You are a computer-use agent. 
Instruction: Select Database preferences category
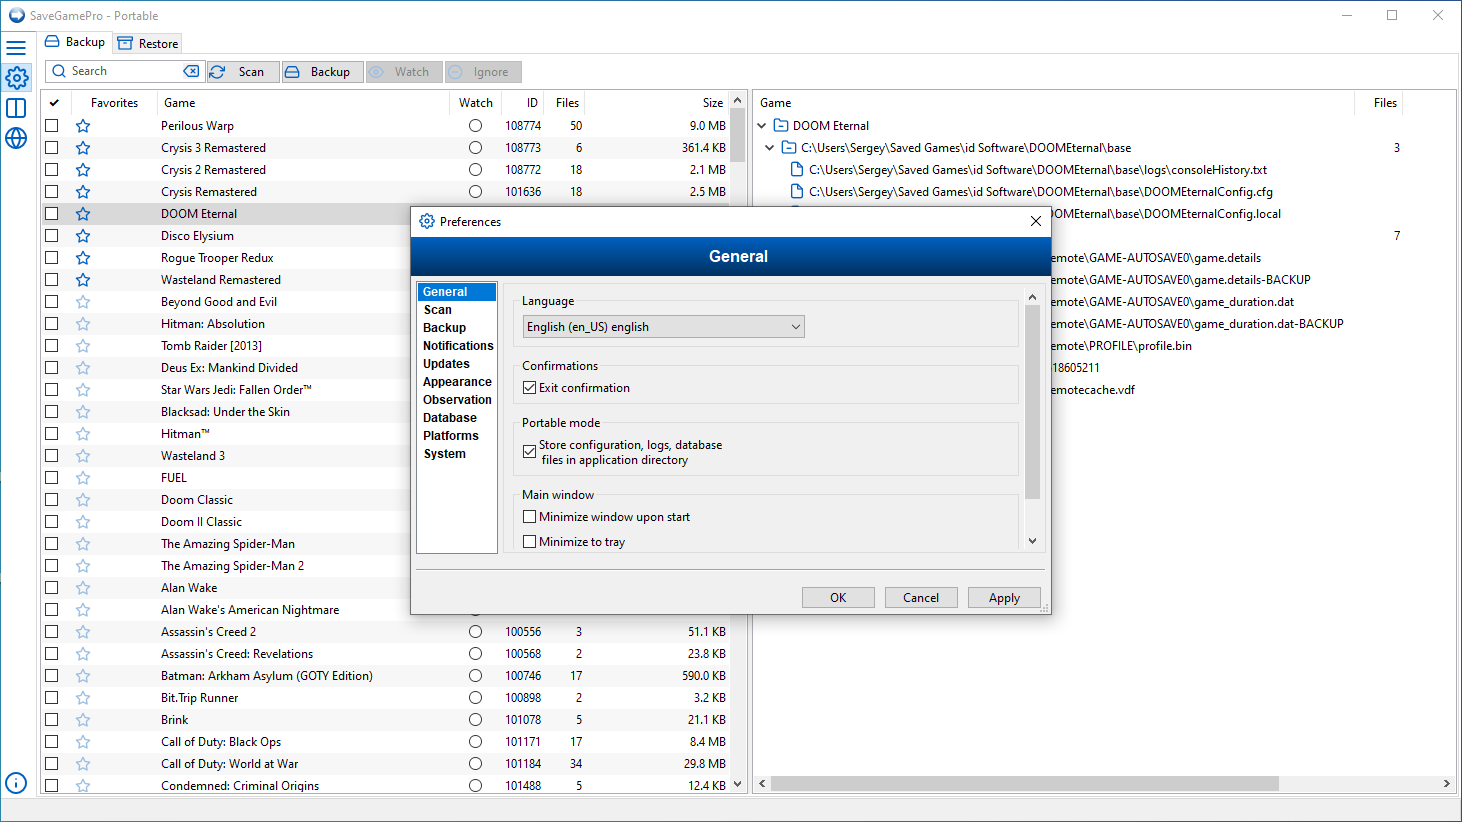pos(450,418)
